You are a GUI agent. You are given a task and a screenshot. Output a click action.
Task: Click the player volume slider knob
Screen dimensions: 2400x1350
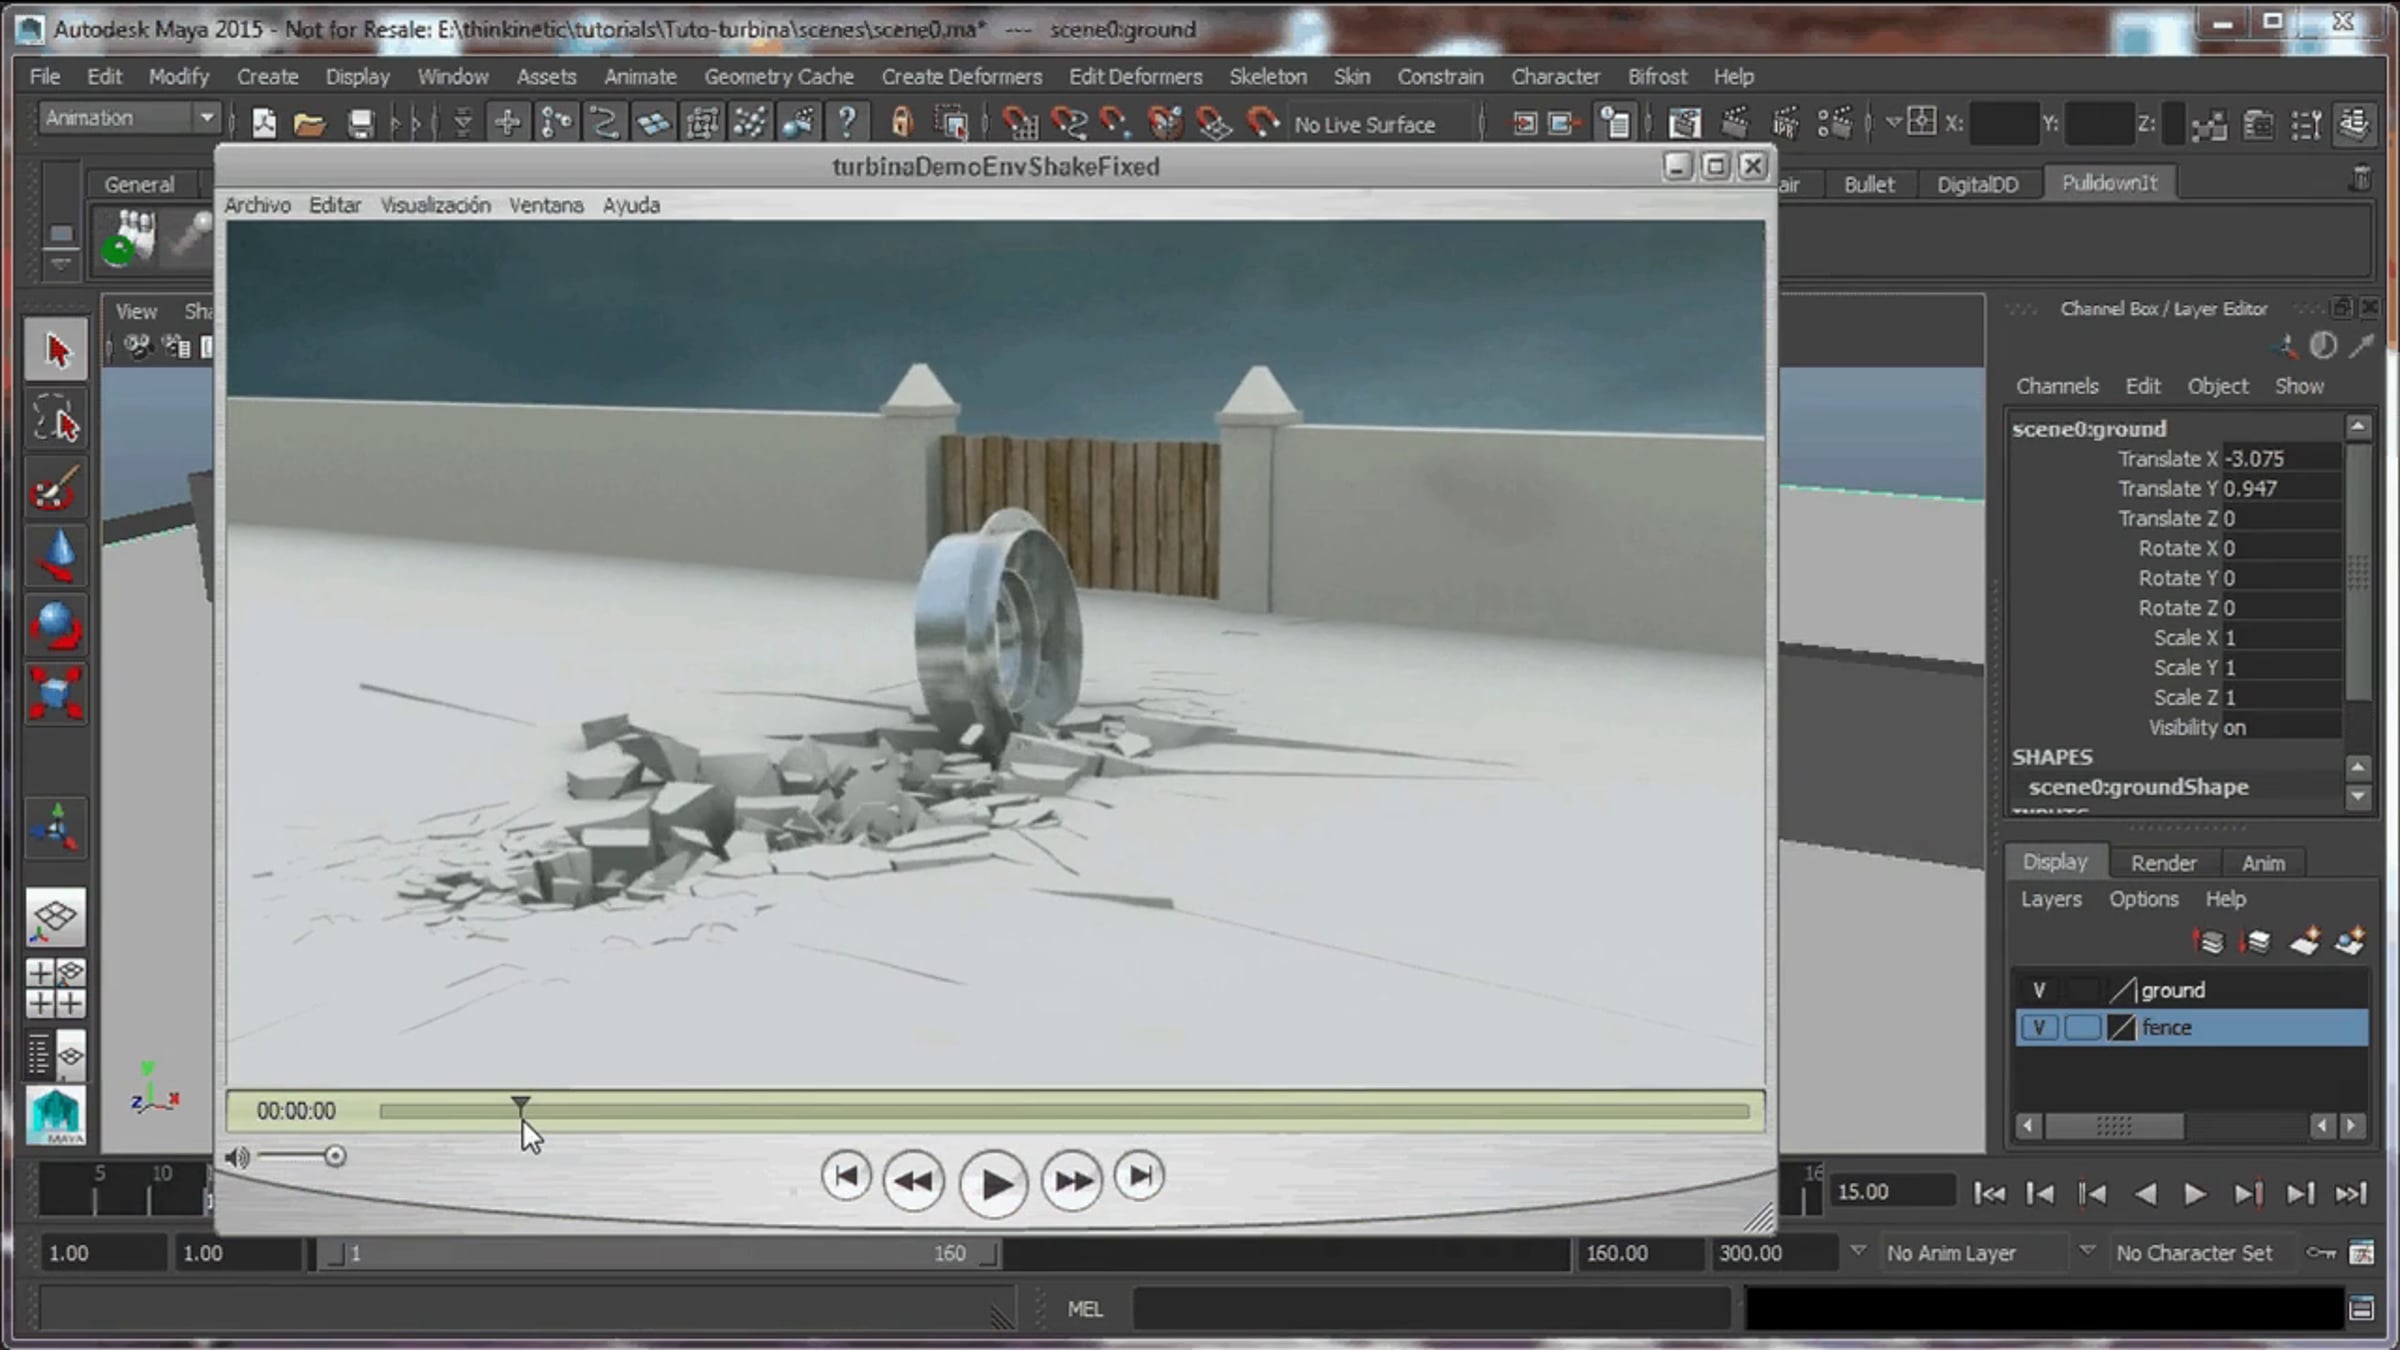coord(335,1157)
